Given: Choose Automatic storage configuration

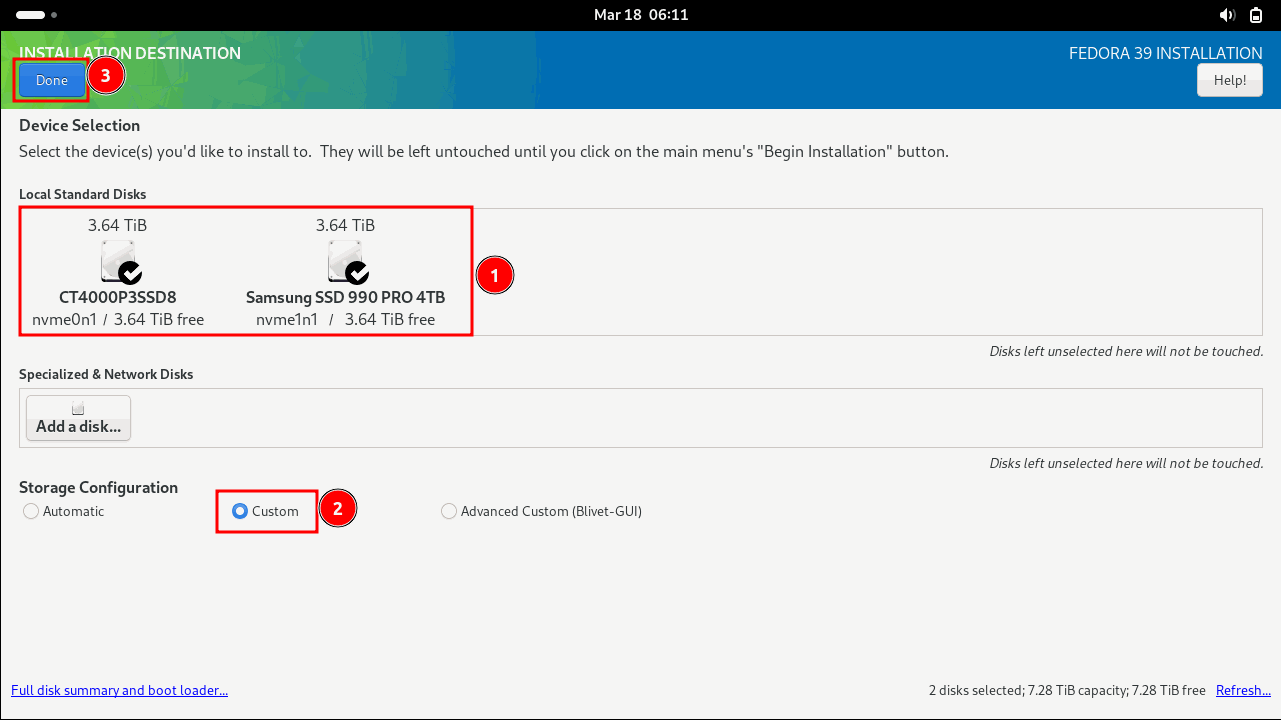Looking at the screenshot, I should coord(31,511).
